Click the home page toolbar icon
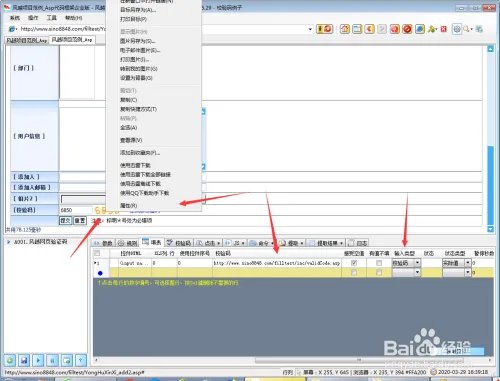 point(345,29)
